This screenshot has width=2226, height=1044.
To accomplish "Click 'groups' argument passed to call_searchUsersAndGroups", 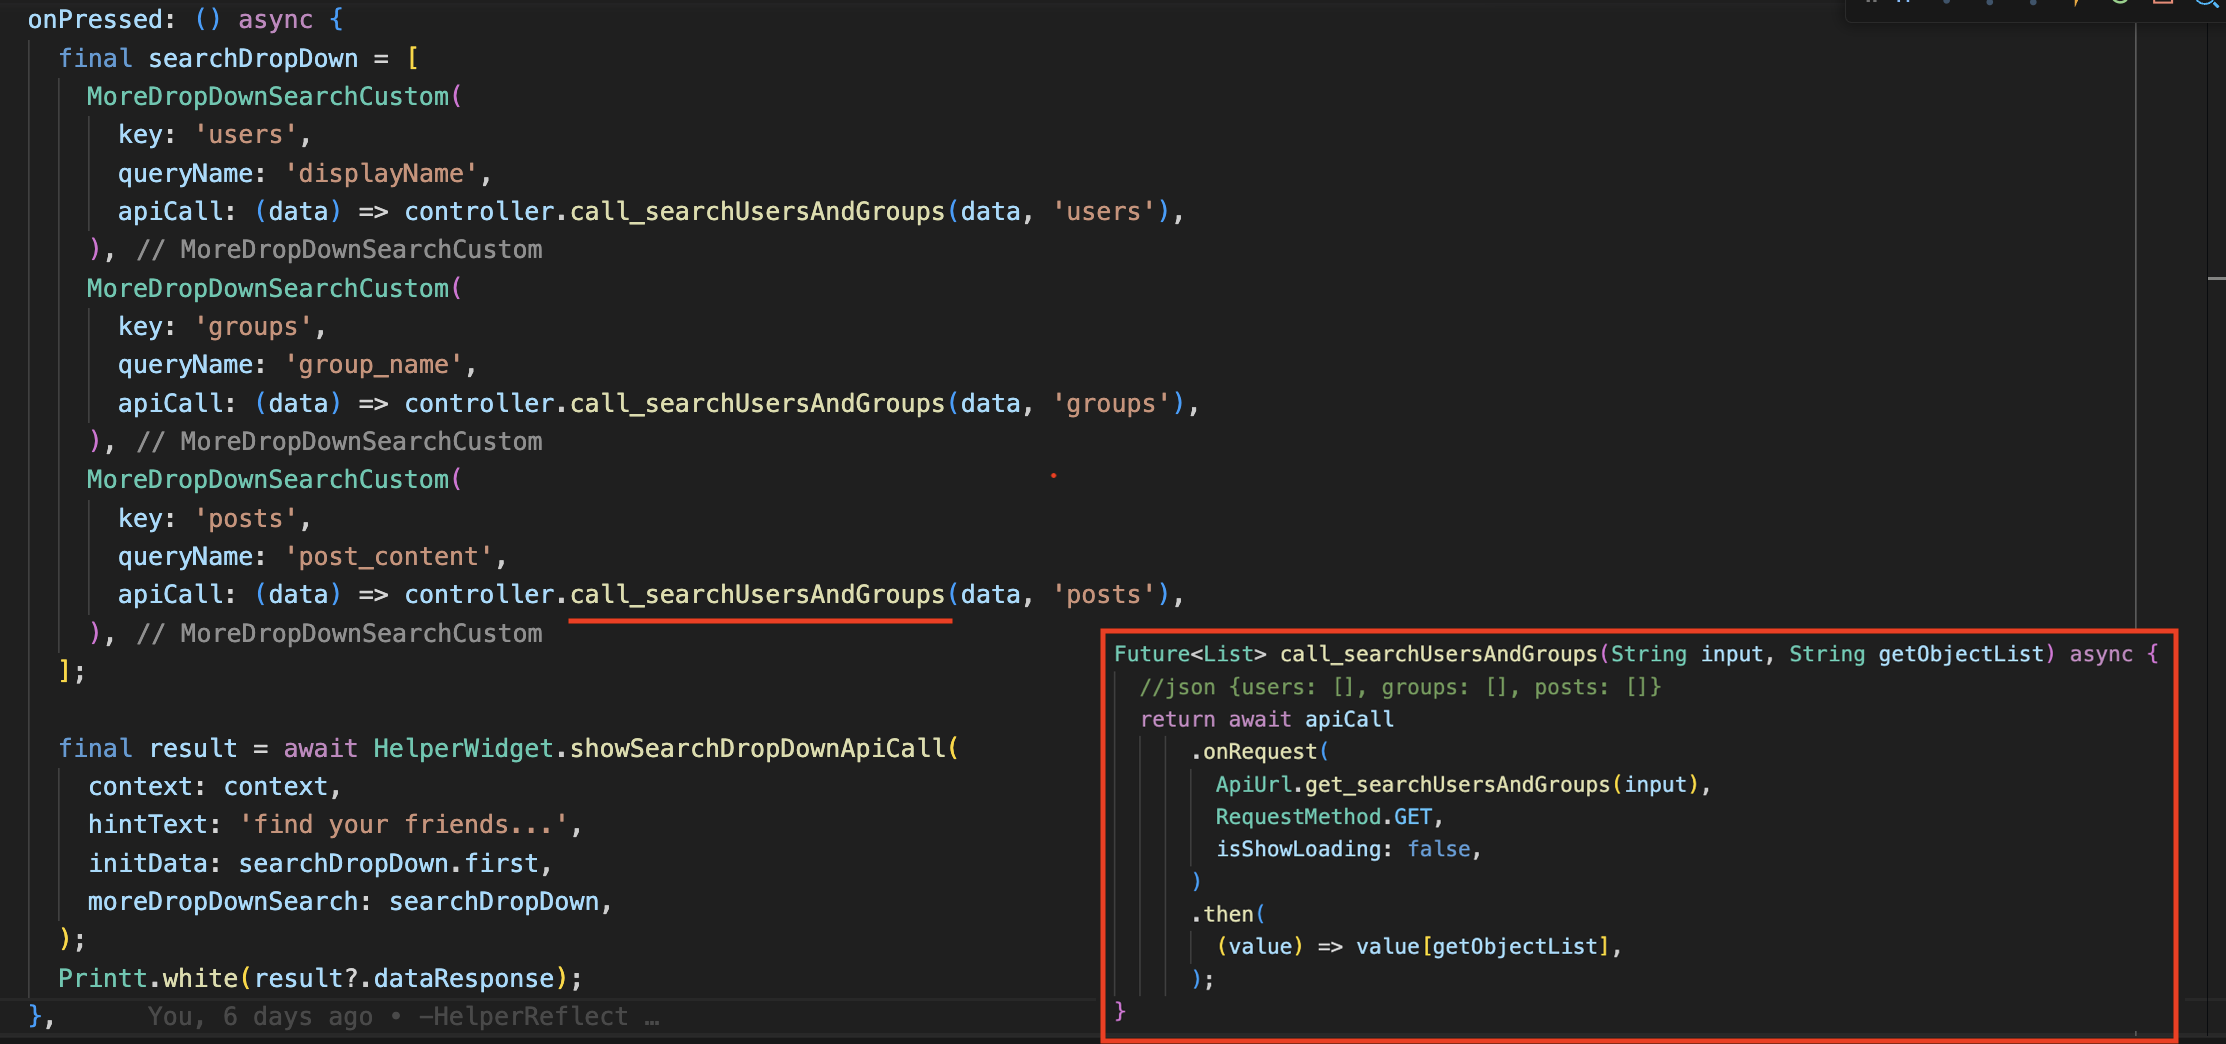I will point(1111,403).
